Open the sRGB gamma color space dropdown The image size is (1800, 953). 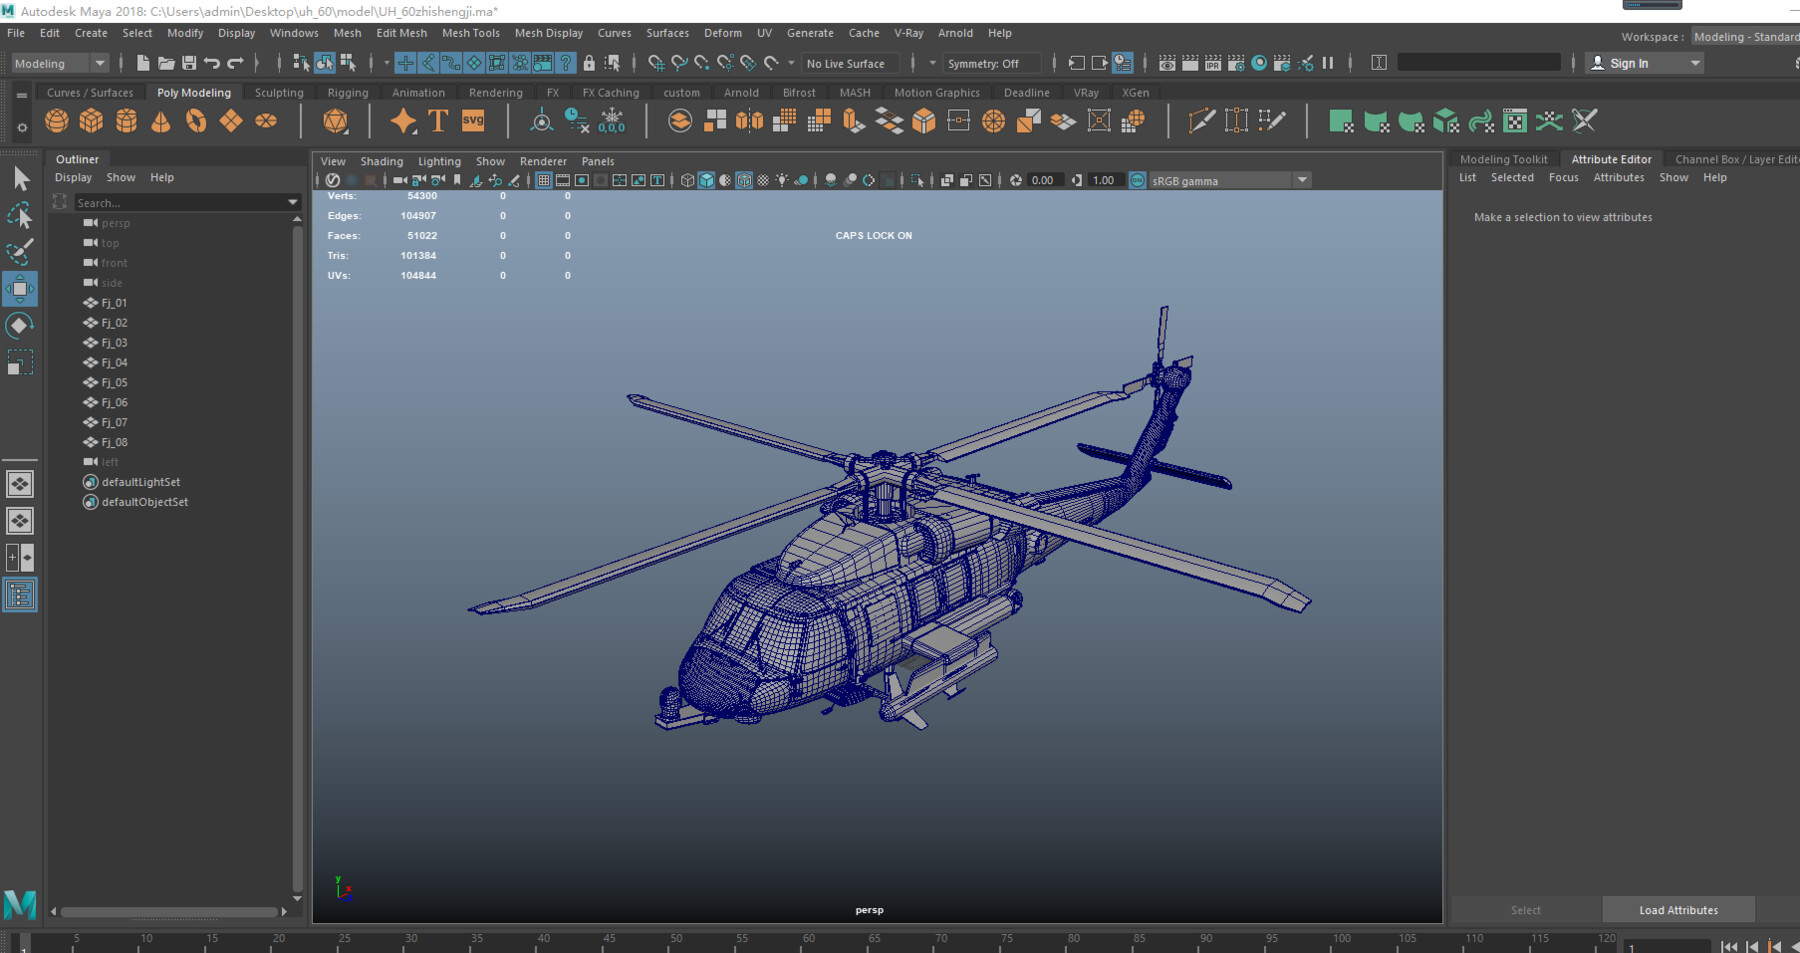tap(1301, 181)
